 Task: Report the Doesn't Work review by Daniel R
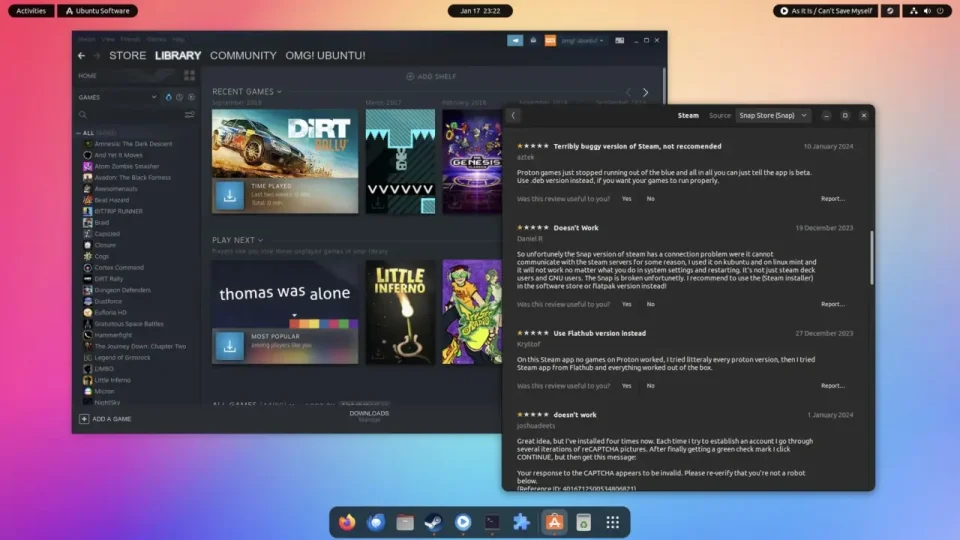pos(833,304)
